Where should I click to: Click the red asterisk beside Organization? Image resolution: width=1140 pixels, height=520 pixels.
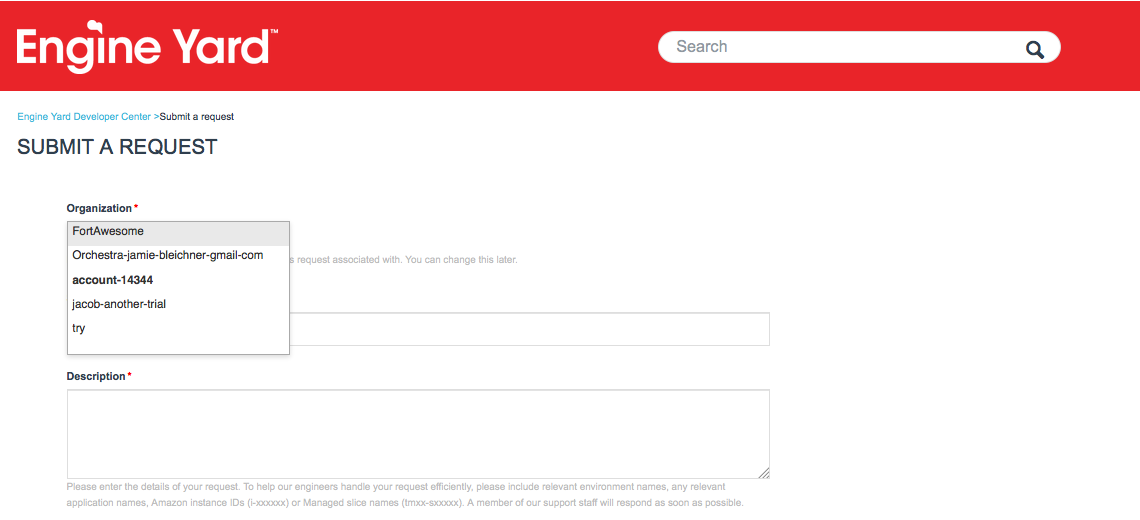pos(136,208)
